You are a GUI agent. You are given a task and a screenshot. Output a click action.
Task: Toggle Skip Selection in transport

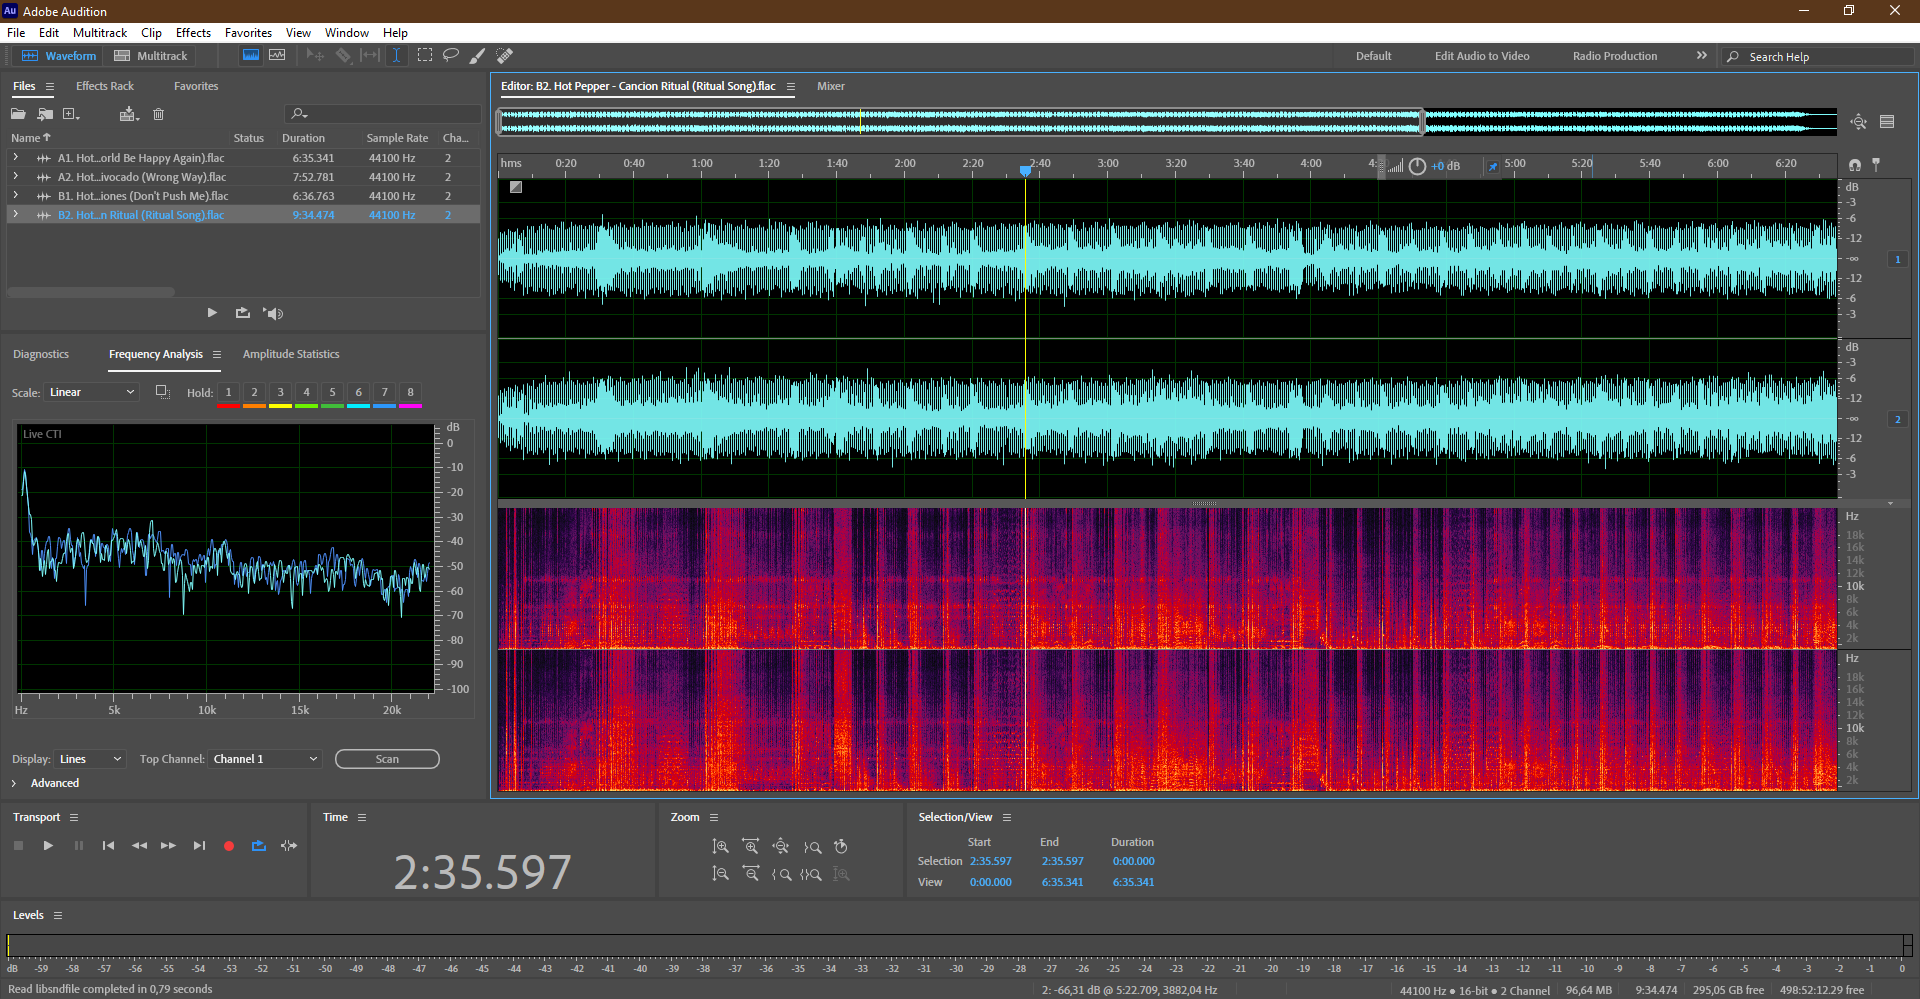[x=289, y=846]
